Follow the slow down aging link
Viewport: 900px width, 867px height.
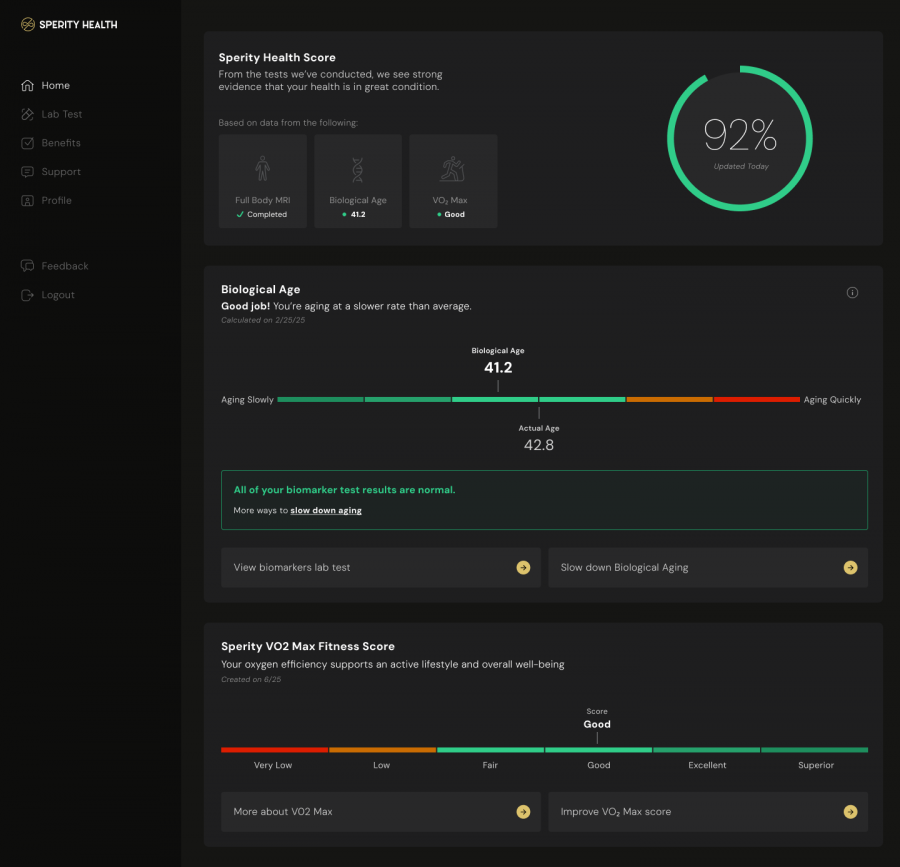pos(326,511)
